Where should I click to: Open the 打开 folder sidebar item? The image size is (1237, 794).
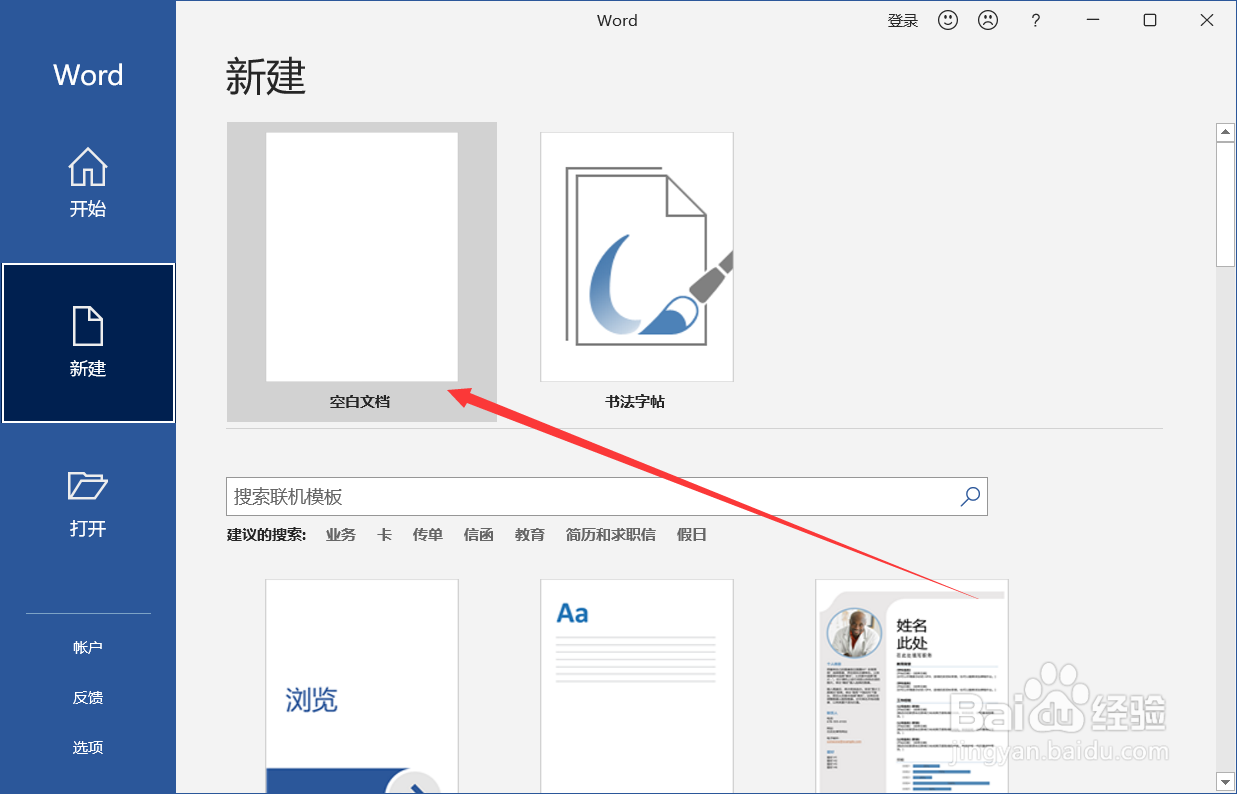[88, 503]
